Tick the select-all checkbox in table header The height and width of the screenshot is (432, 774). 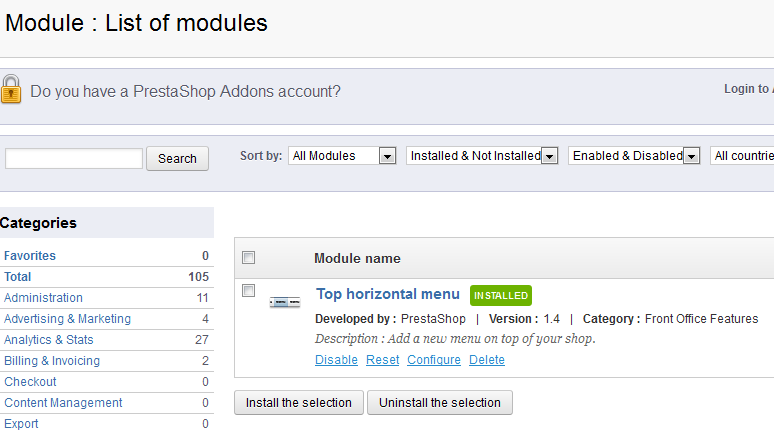[249, 258]
